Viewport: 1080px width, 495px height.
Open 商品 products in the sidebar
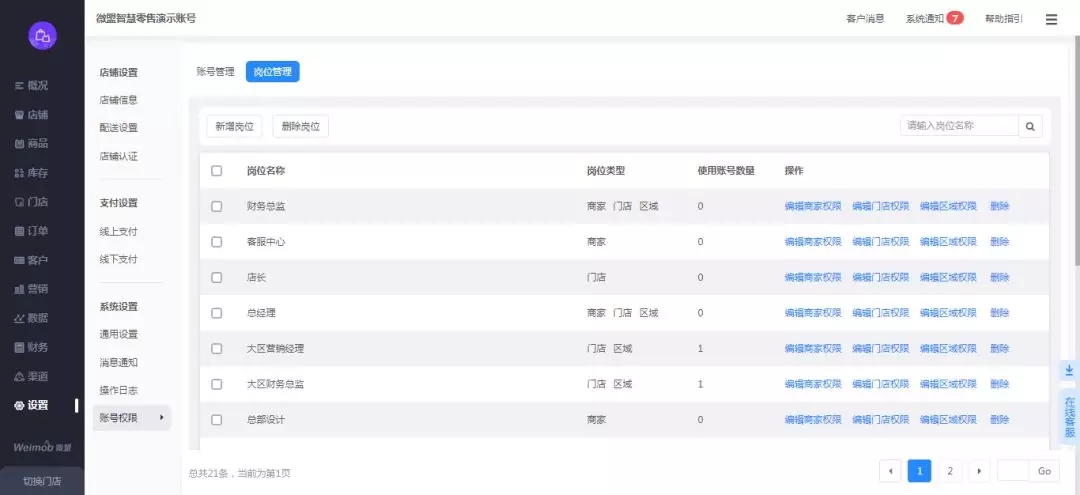(x=32, y=144)
